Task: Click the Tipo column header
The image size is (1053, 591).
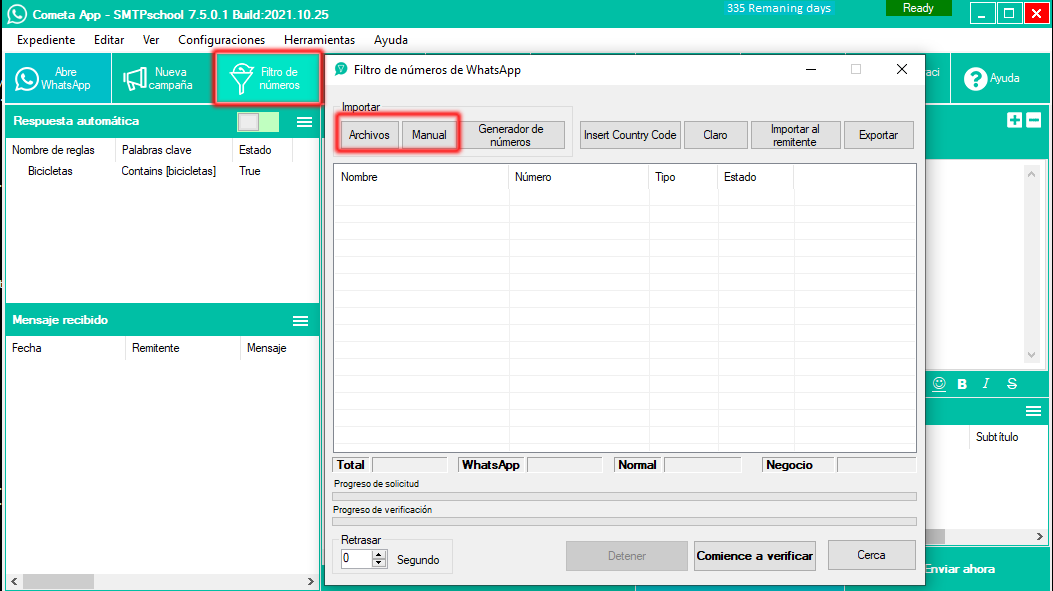Action: 684,177
